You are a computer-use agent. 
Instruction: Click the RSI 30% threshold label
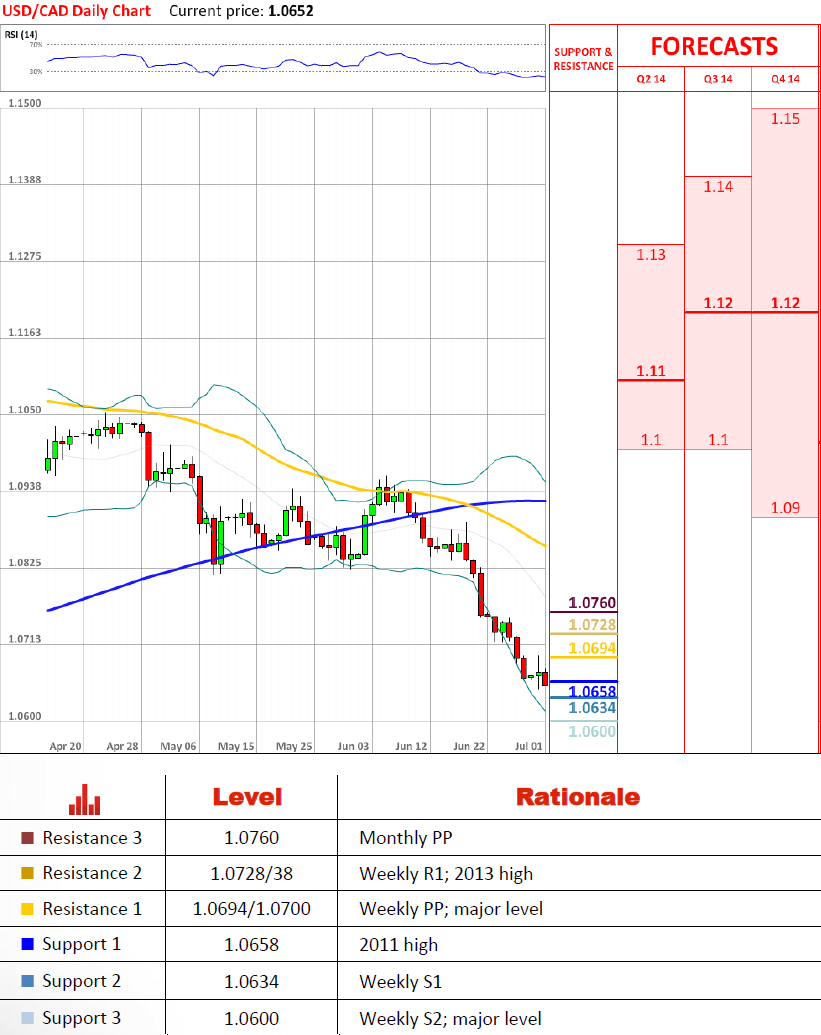36,71
